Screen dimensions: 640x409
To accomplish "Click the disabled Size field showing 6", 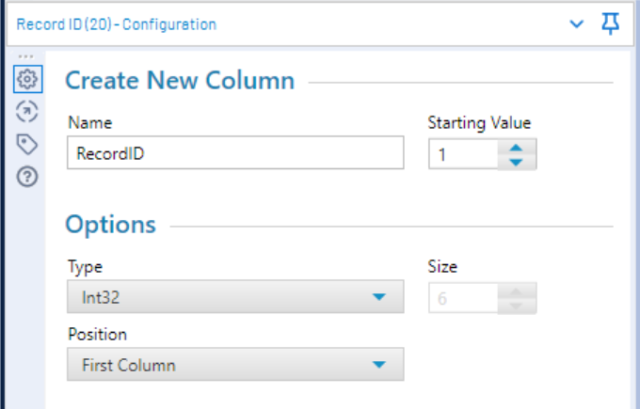I will 463,298.
